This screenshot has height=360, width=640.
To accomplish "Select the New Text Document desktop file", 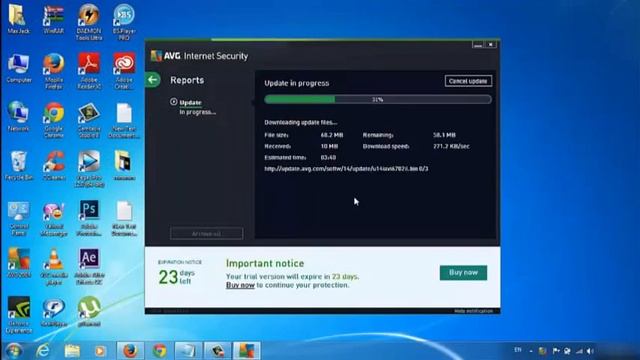I will coord(124,120).
